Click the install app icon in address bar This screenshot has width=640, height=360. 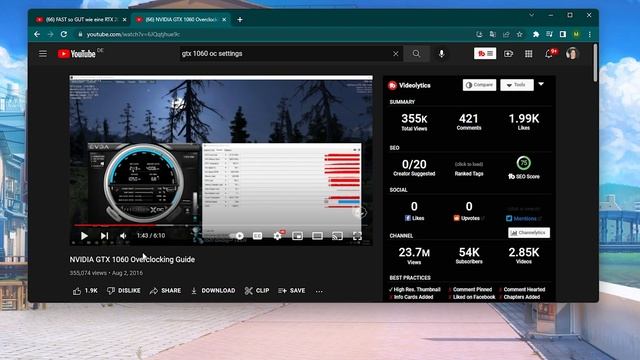479,34
